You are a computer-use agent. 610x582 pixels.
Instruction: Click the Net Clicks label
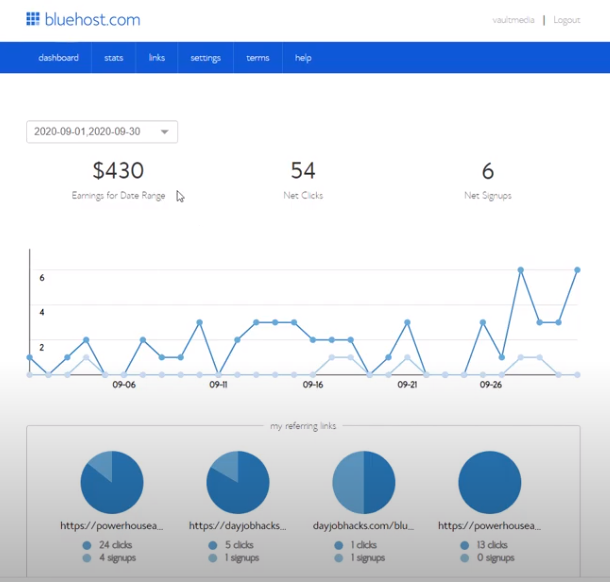point(303,195)
